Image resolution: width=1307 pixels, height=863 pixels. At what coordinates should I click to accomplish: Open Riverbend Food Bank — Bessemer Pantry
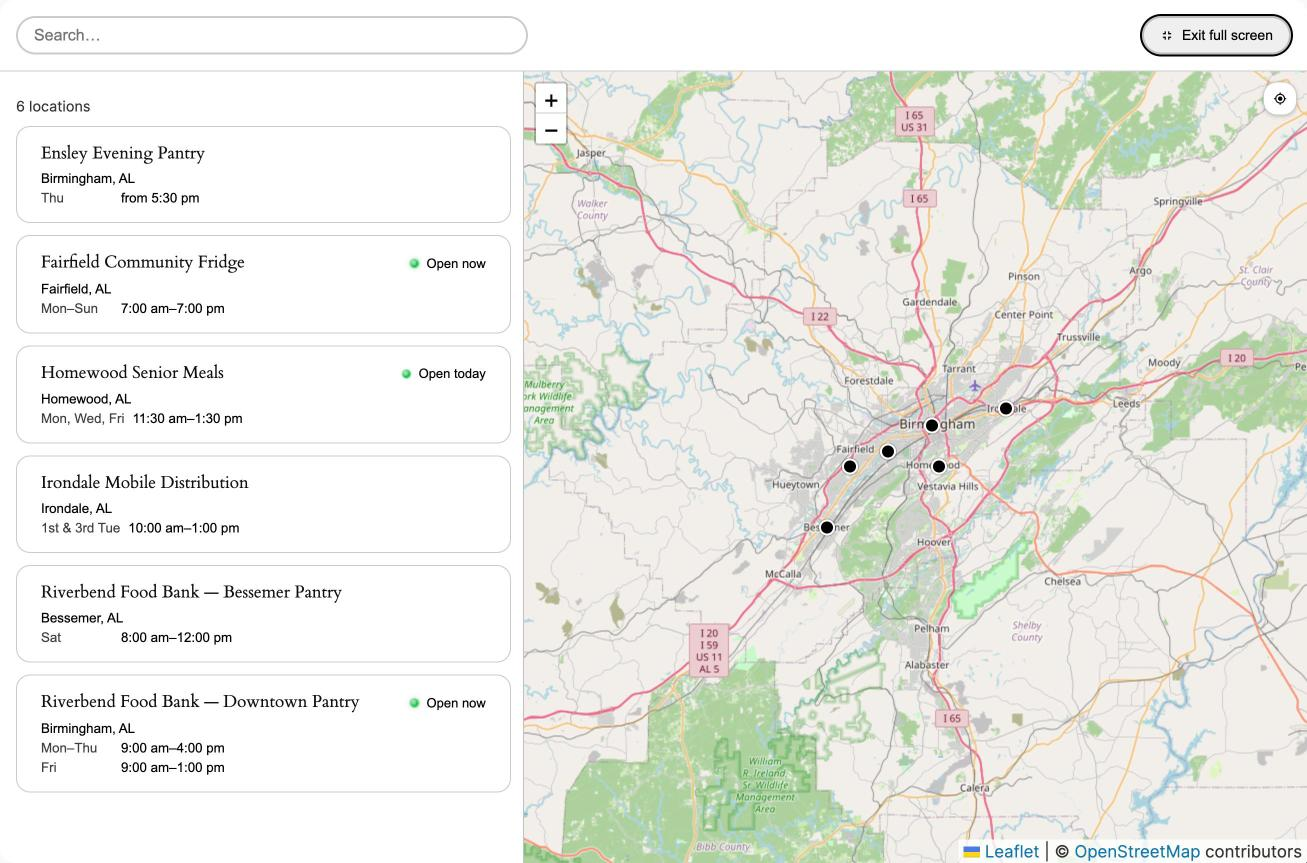263,613
